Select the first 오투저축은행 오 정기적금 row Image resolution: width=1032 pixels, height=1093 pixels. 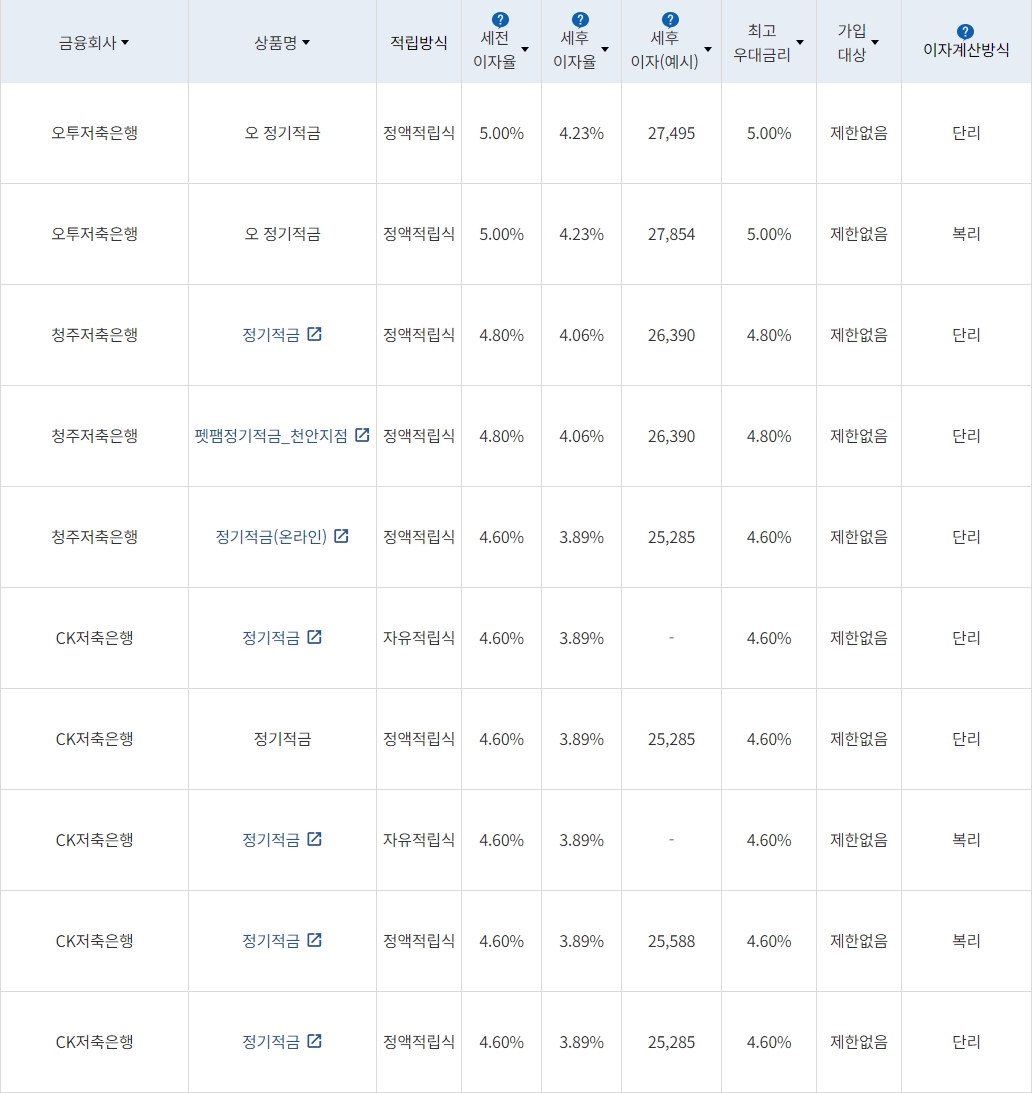click(282, 132)
